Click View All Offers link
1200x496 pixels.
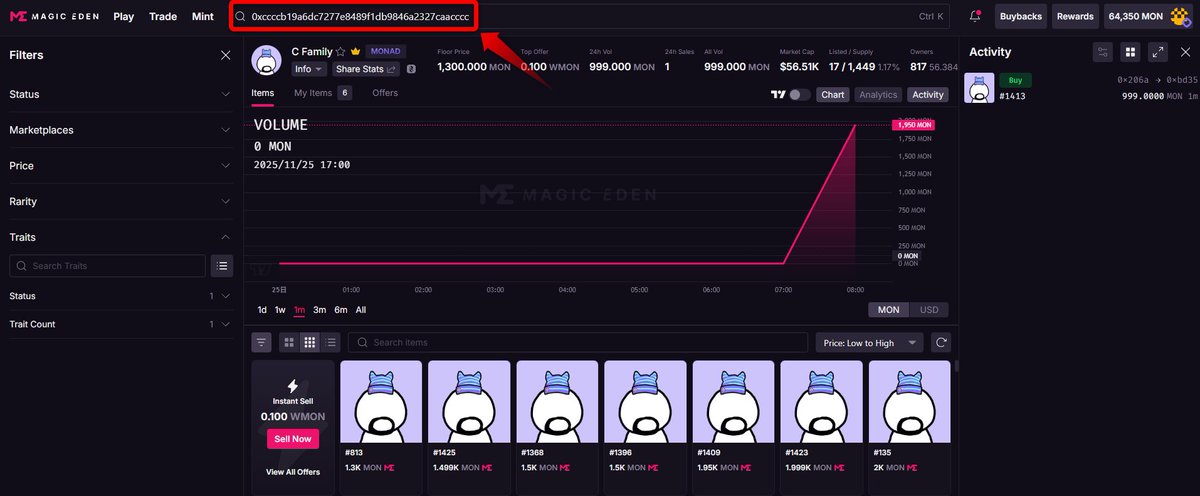click(x=293, y=472)
